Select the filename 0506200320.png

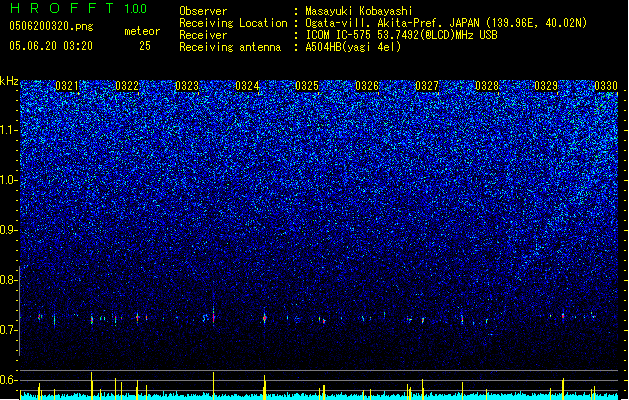click(51, 26)
